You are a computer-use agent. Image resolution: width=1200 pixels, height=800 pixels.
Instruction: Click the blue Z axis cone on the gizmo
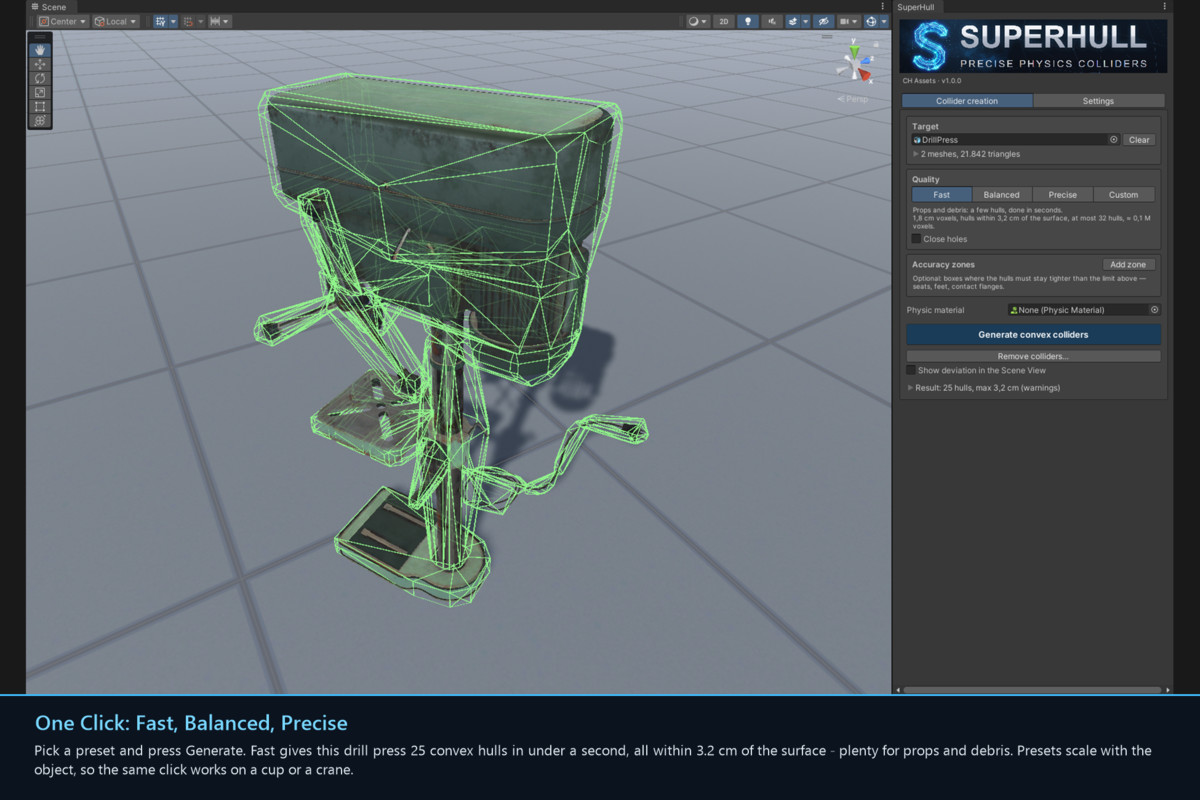865,60
